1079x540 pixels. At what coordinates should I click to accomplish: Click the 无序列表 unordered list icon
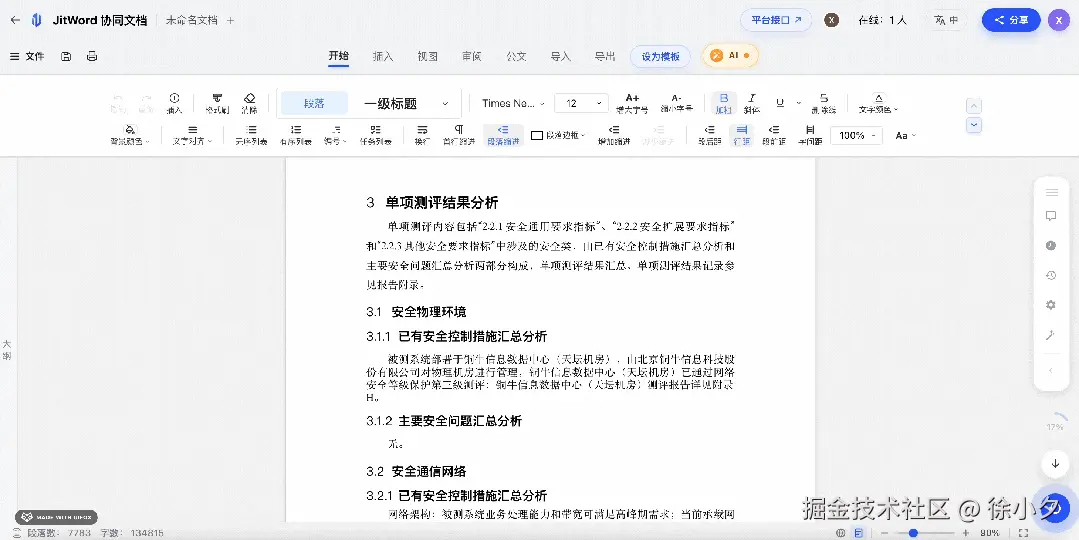point(251,135)
